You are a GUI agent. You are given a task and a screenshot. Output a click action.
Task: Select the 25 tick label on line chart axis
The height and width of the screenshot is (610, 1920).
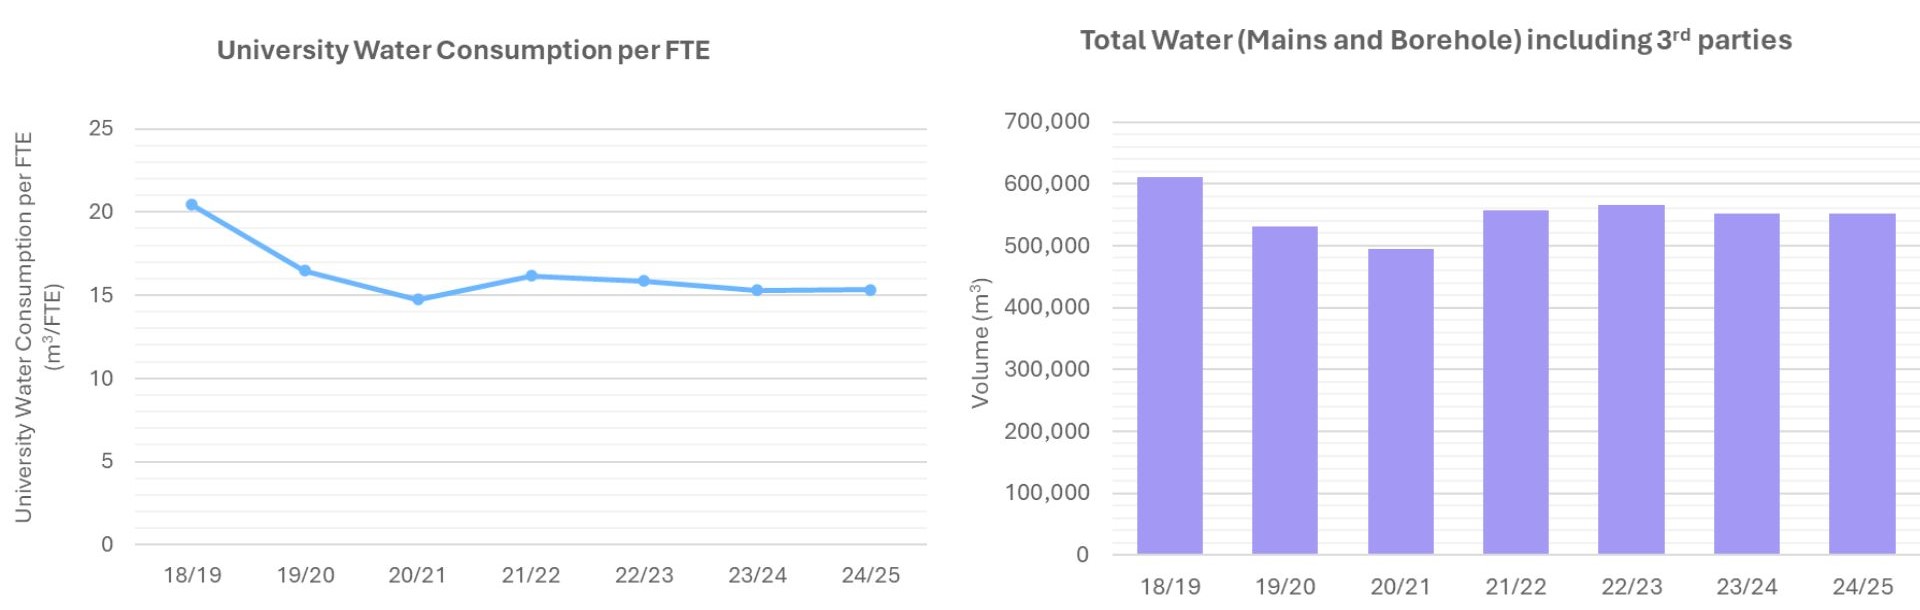pyautogui.click(x=101, y=128)
